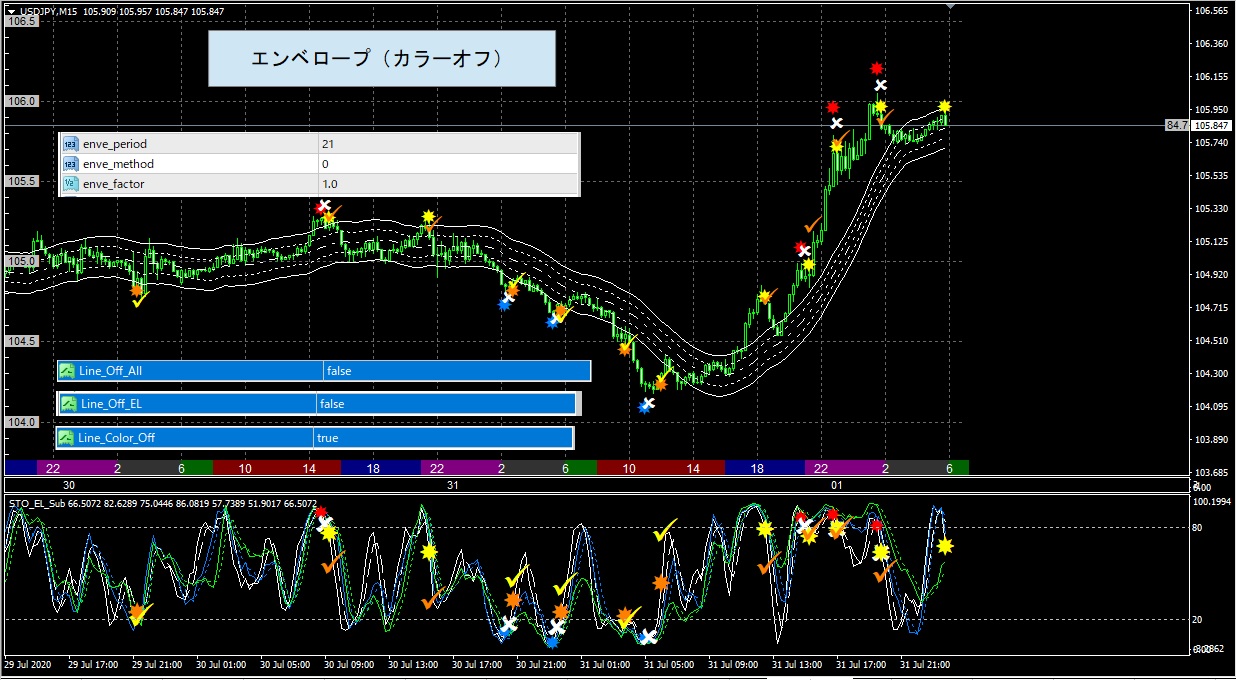Screen dimensions: 1236x680
Task: Click the green icon beside Line_Off_EL
Action: 69,404
